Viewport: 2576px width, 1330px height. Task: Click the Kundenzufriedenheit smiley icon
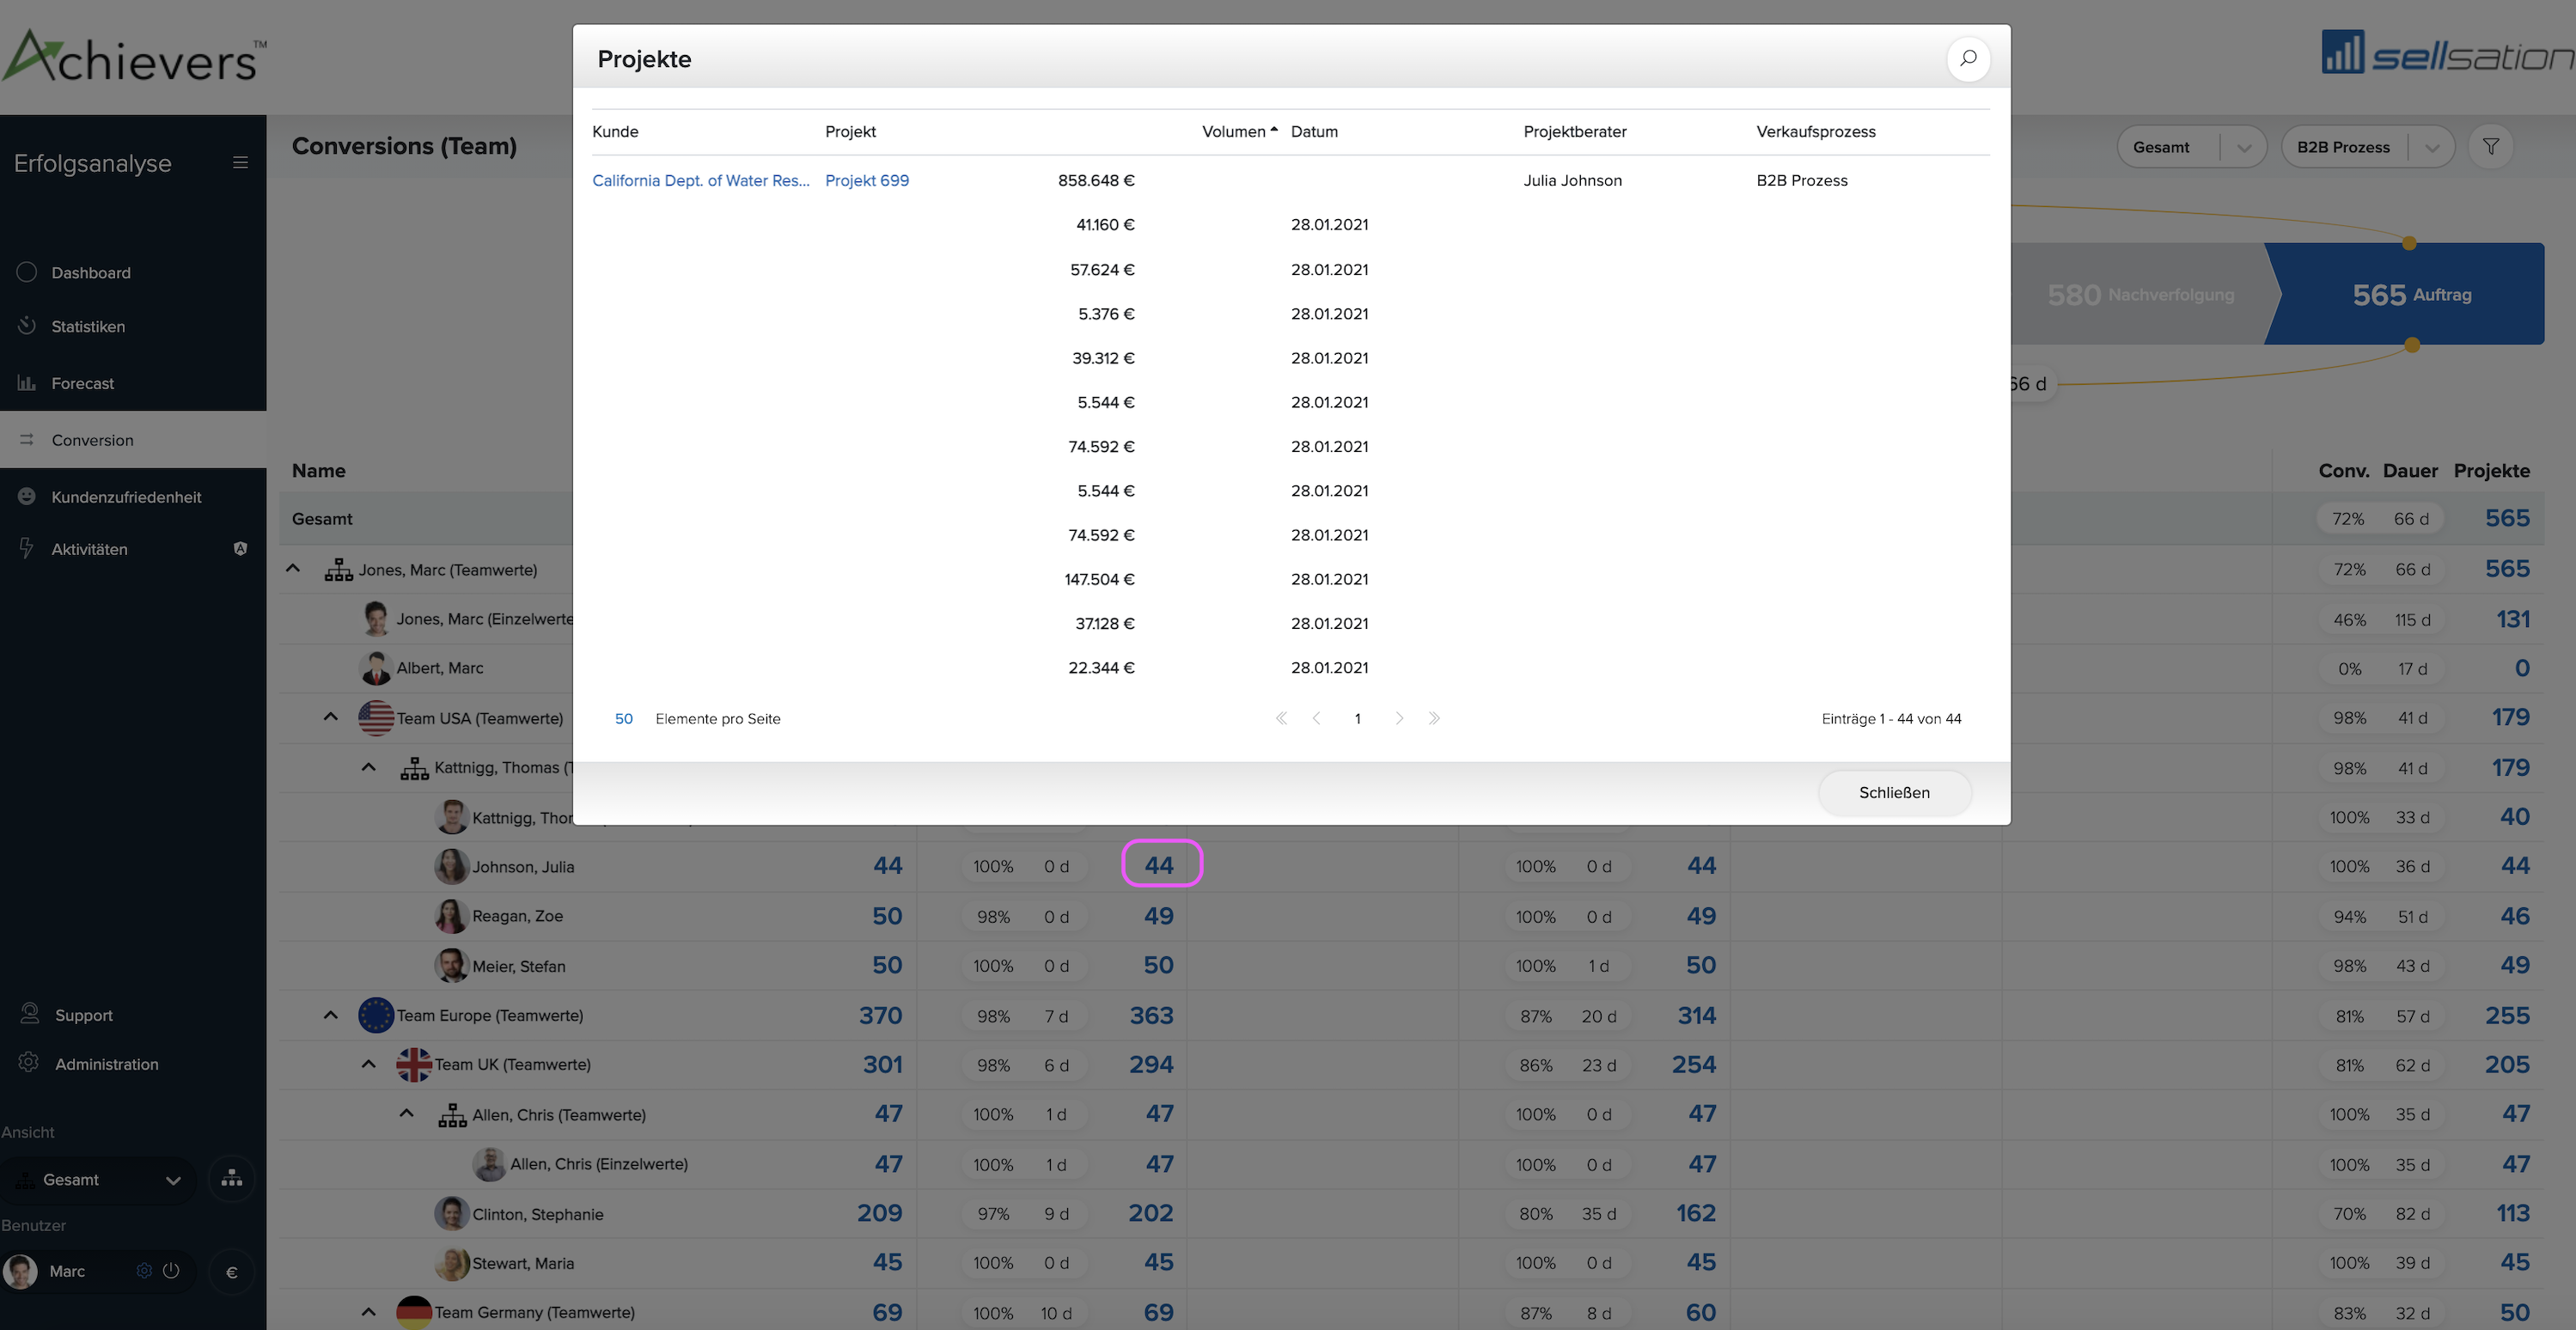27,496
